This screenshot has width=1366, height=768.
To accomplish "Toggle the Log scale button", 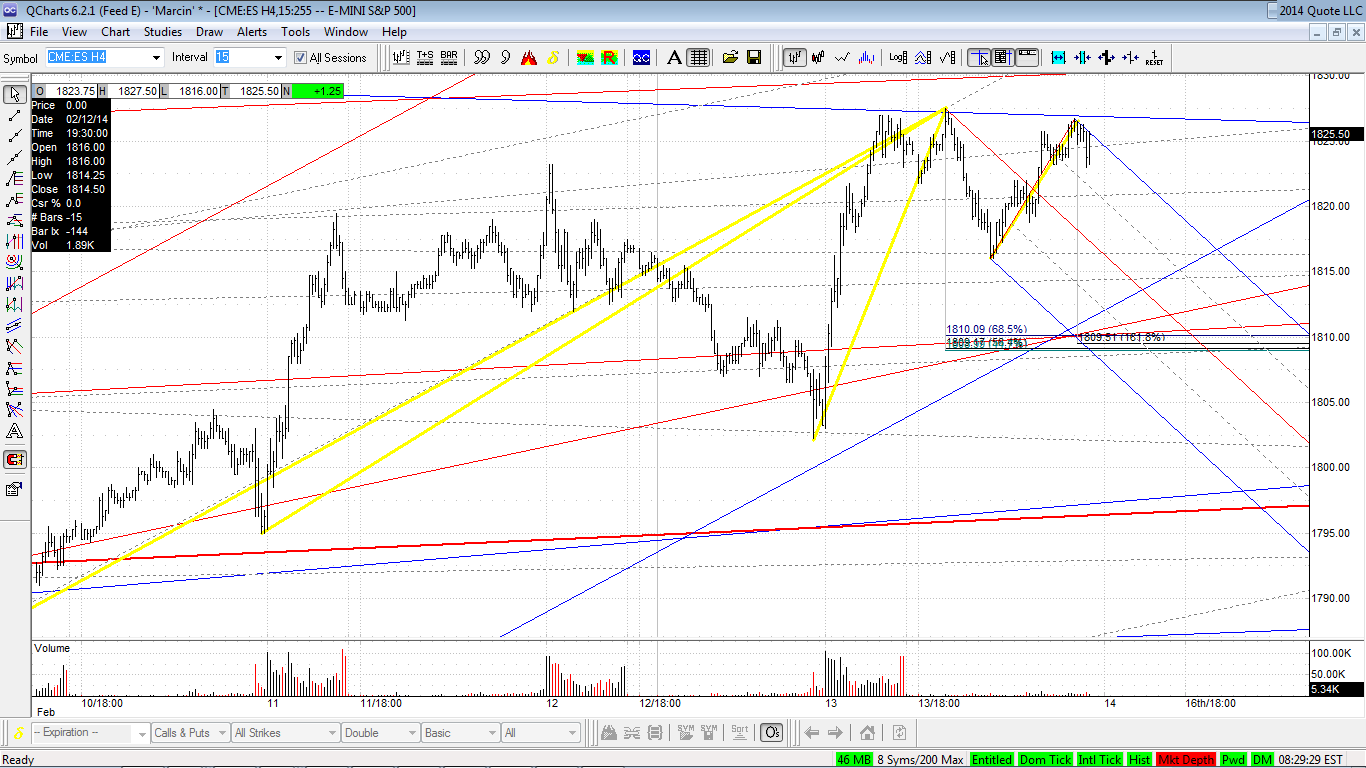I will point(899,57).
